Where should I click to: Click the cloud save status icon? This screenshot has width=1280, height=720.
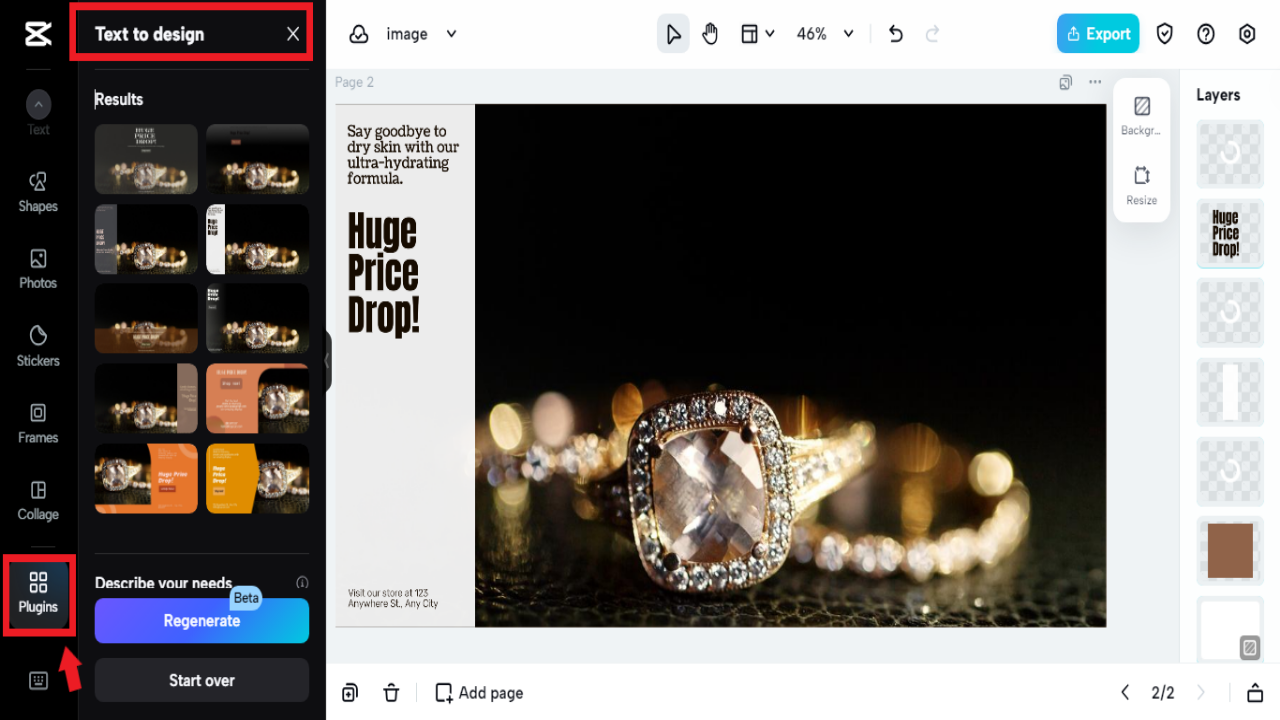coord(358,34)
